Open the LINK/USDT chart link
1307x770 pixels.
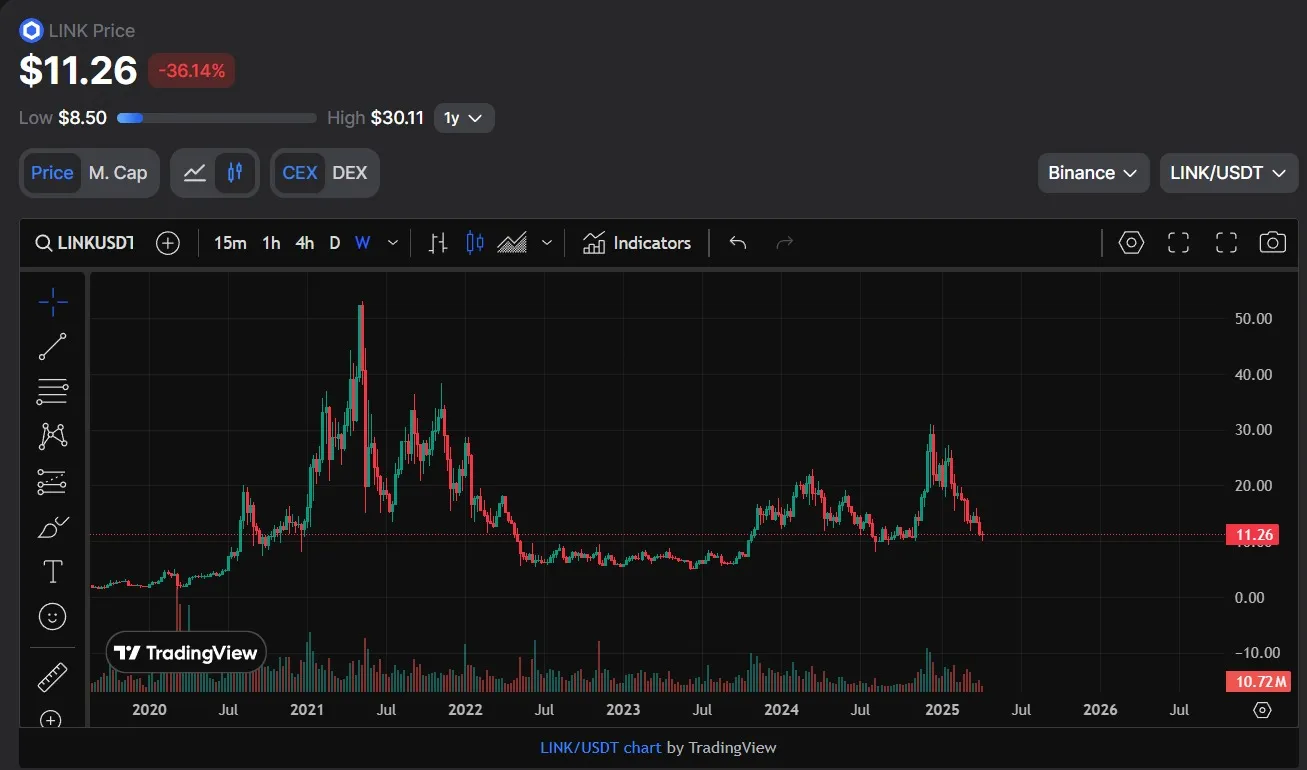600,747
